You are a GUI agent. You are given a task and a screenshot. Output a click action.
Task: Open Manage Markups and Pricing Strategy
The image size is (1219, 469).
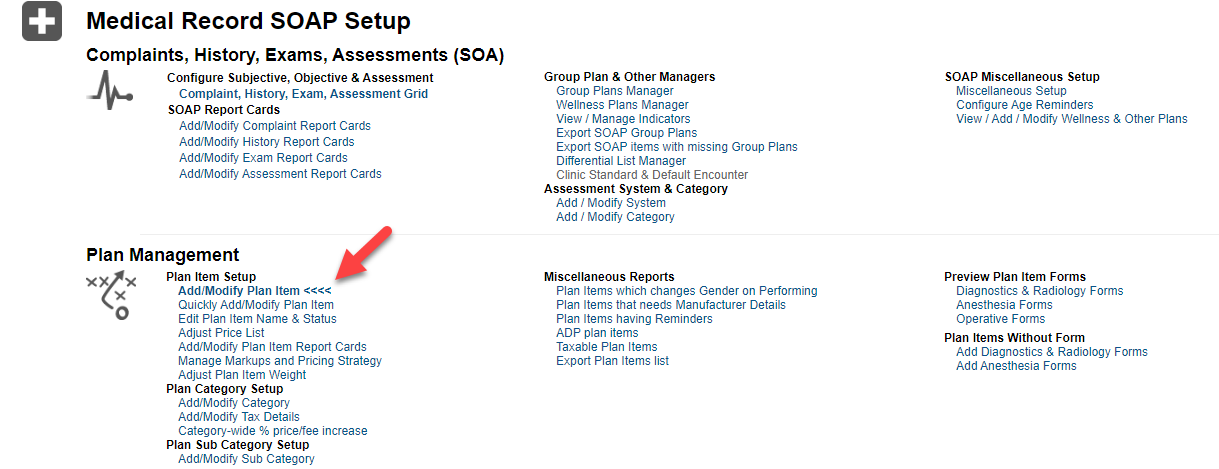pos(280,361)
